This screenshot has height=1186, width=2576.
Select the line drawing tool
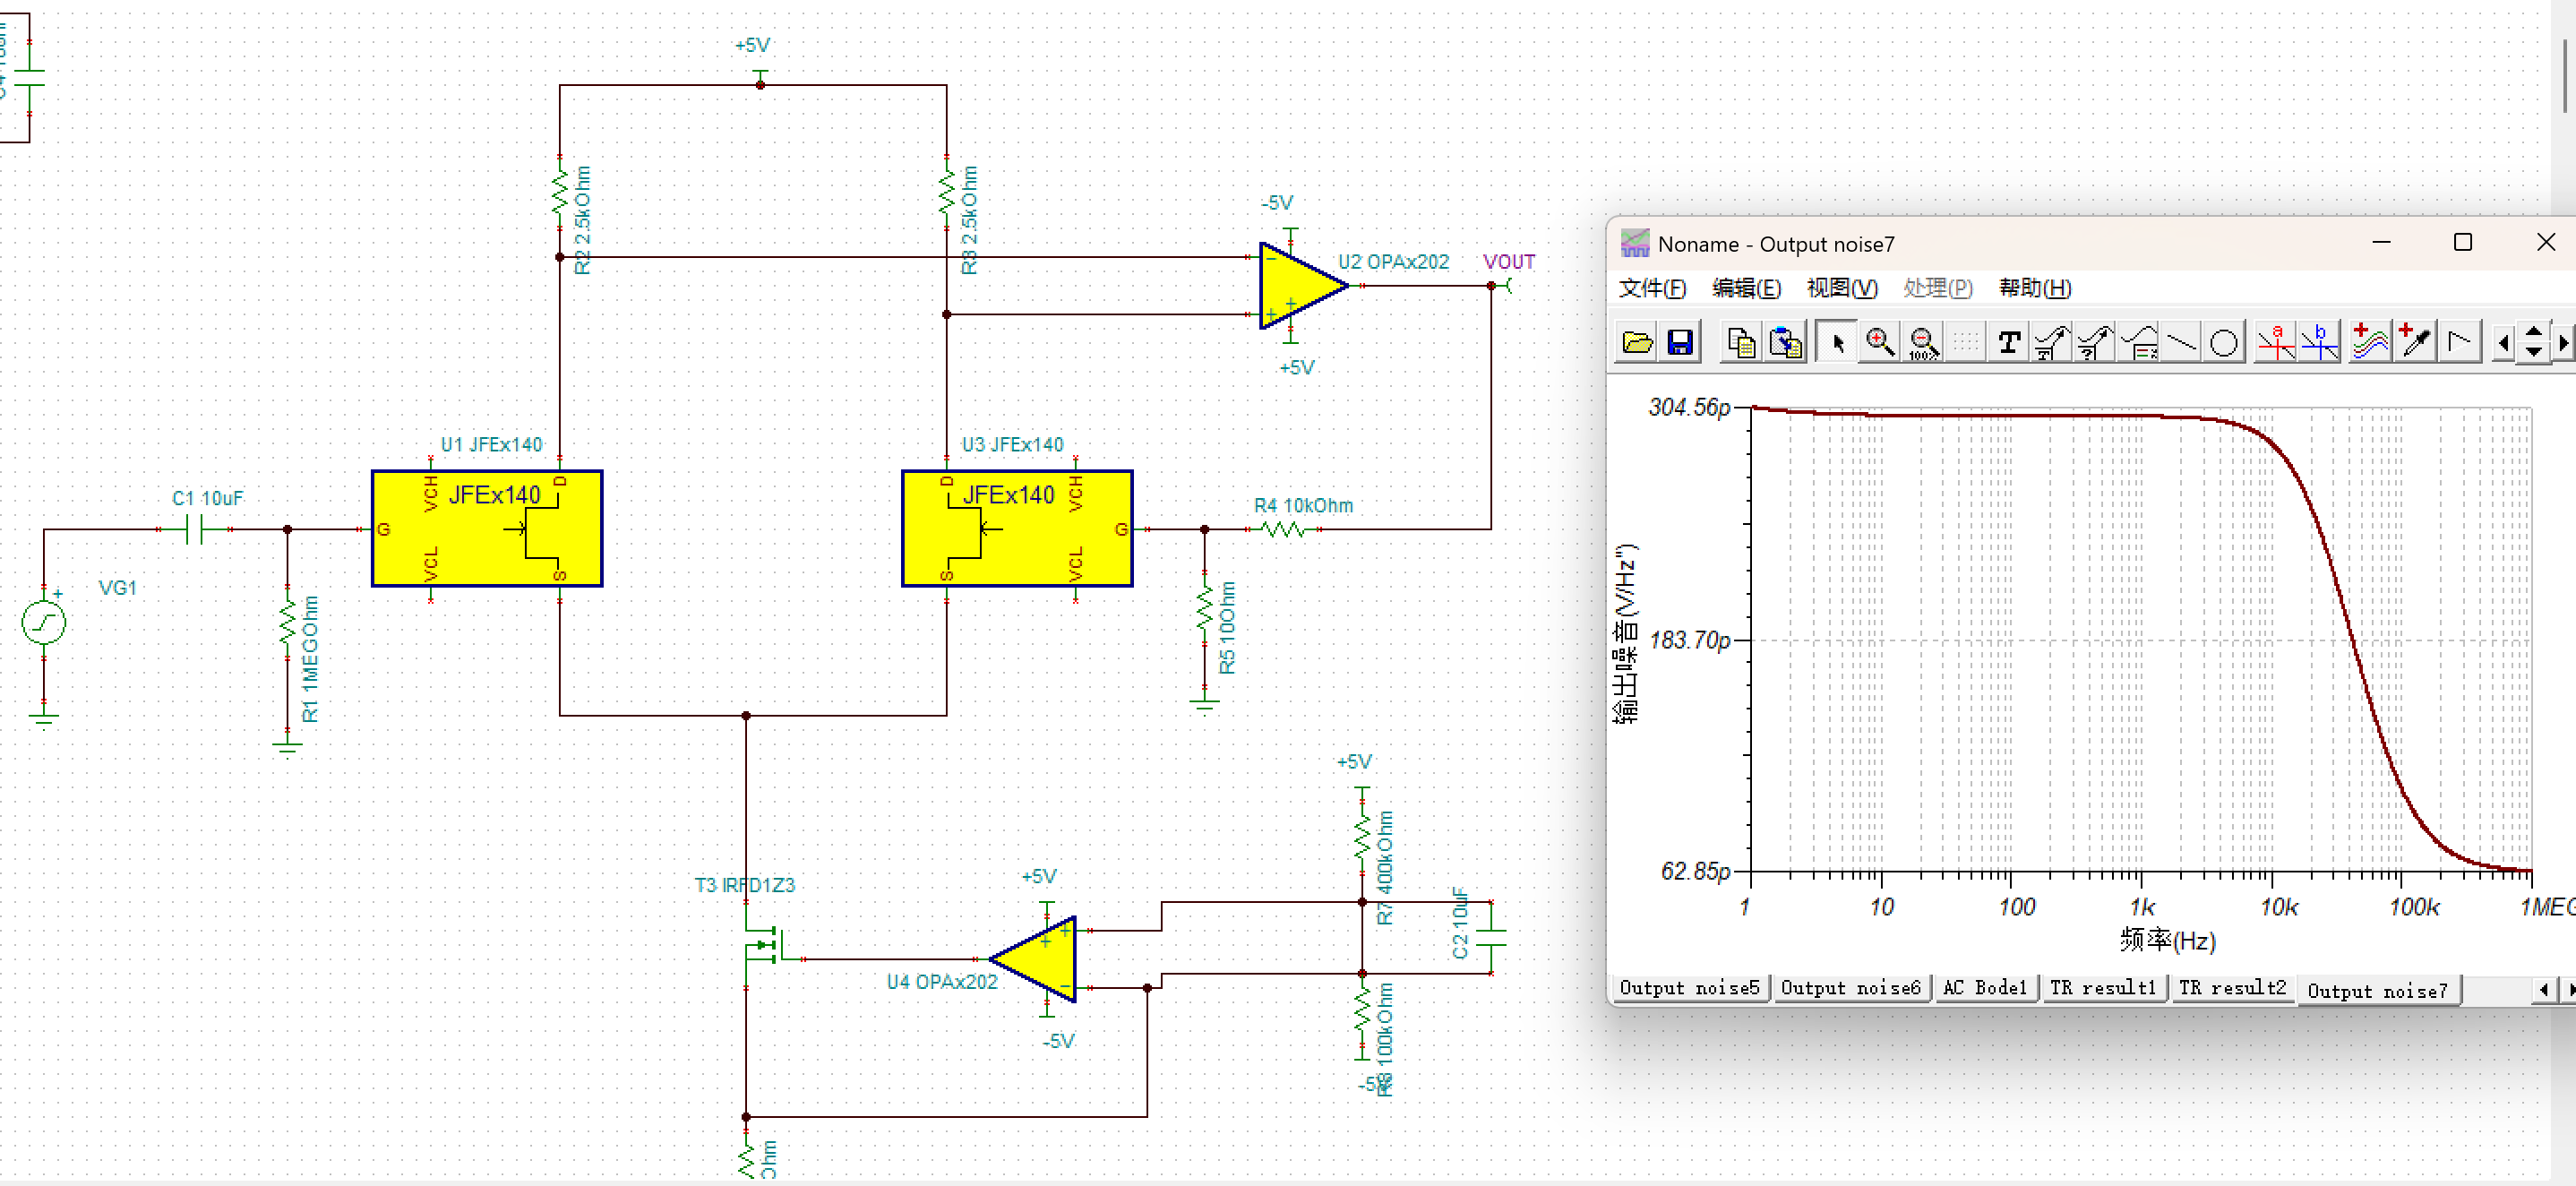coord(2182,343)
